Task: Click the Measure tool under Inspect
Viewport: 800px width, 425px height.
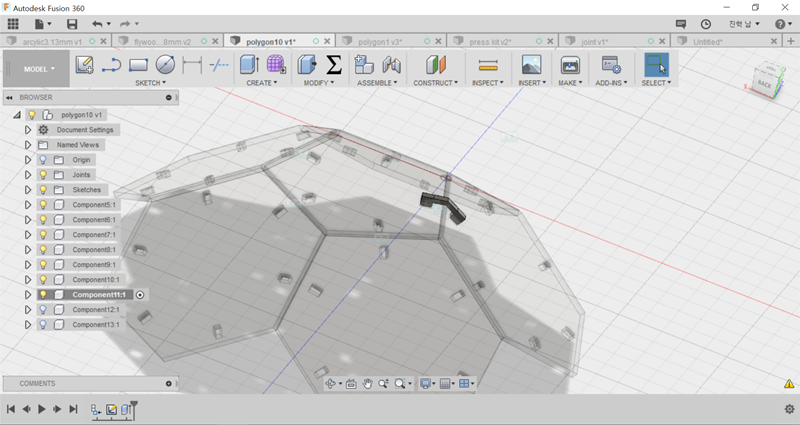Action: 488,65
